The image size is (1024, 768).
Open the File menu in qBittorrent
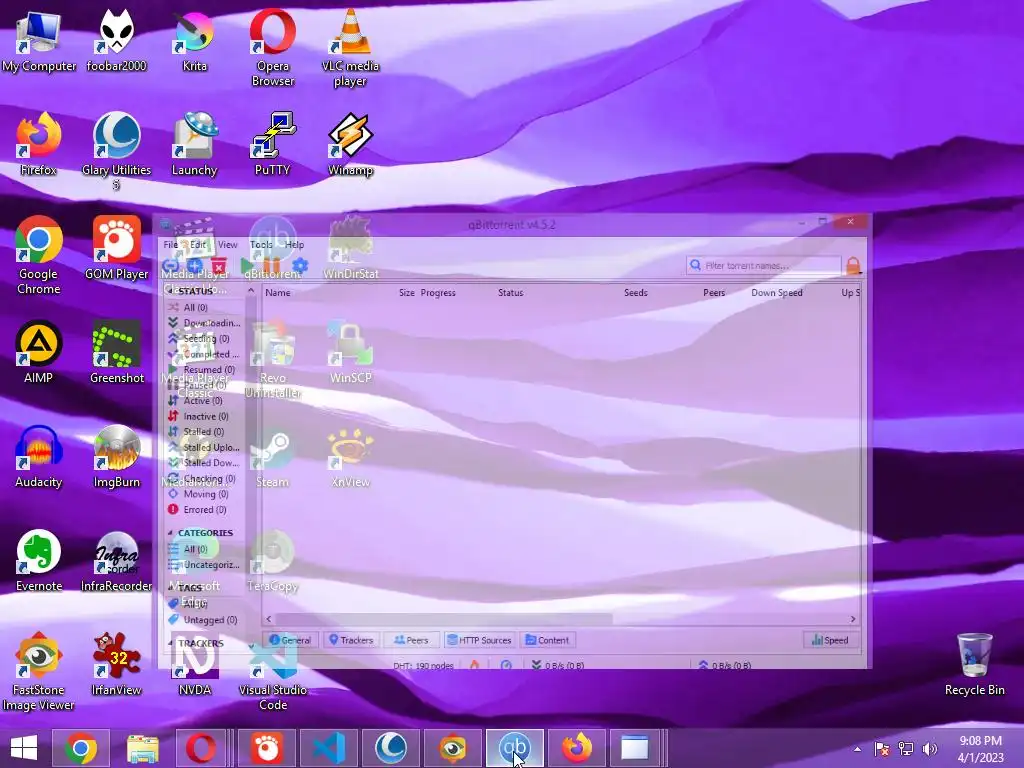(170, 244)
